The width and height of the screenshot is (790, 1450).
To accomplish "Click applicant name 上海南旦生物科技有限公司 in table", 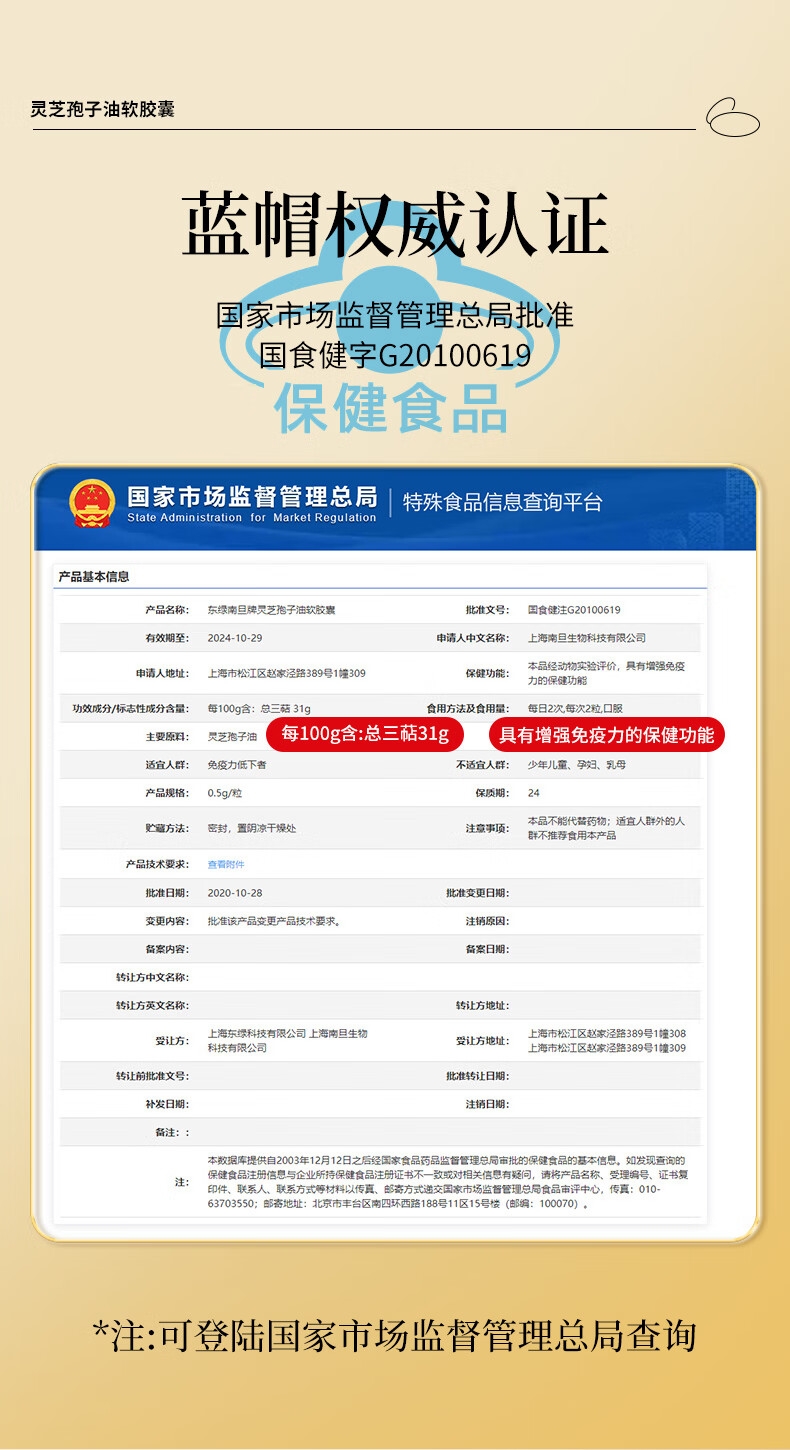I will 586,638.
